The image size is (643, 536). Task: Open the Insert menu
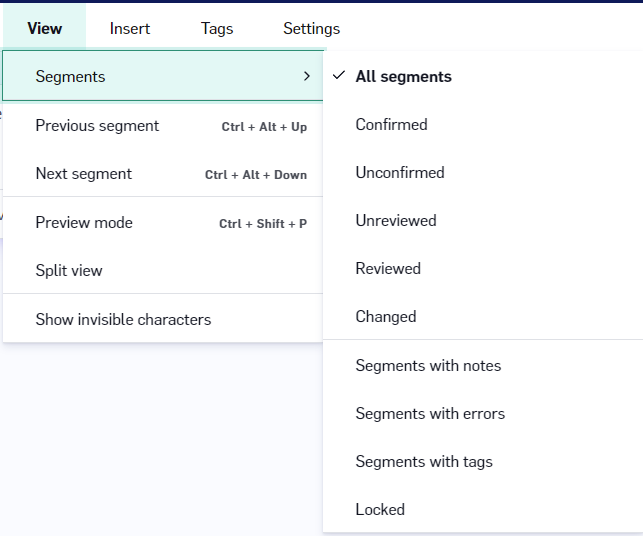130,28
